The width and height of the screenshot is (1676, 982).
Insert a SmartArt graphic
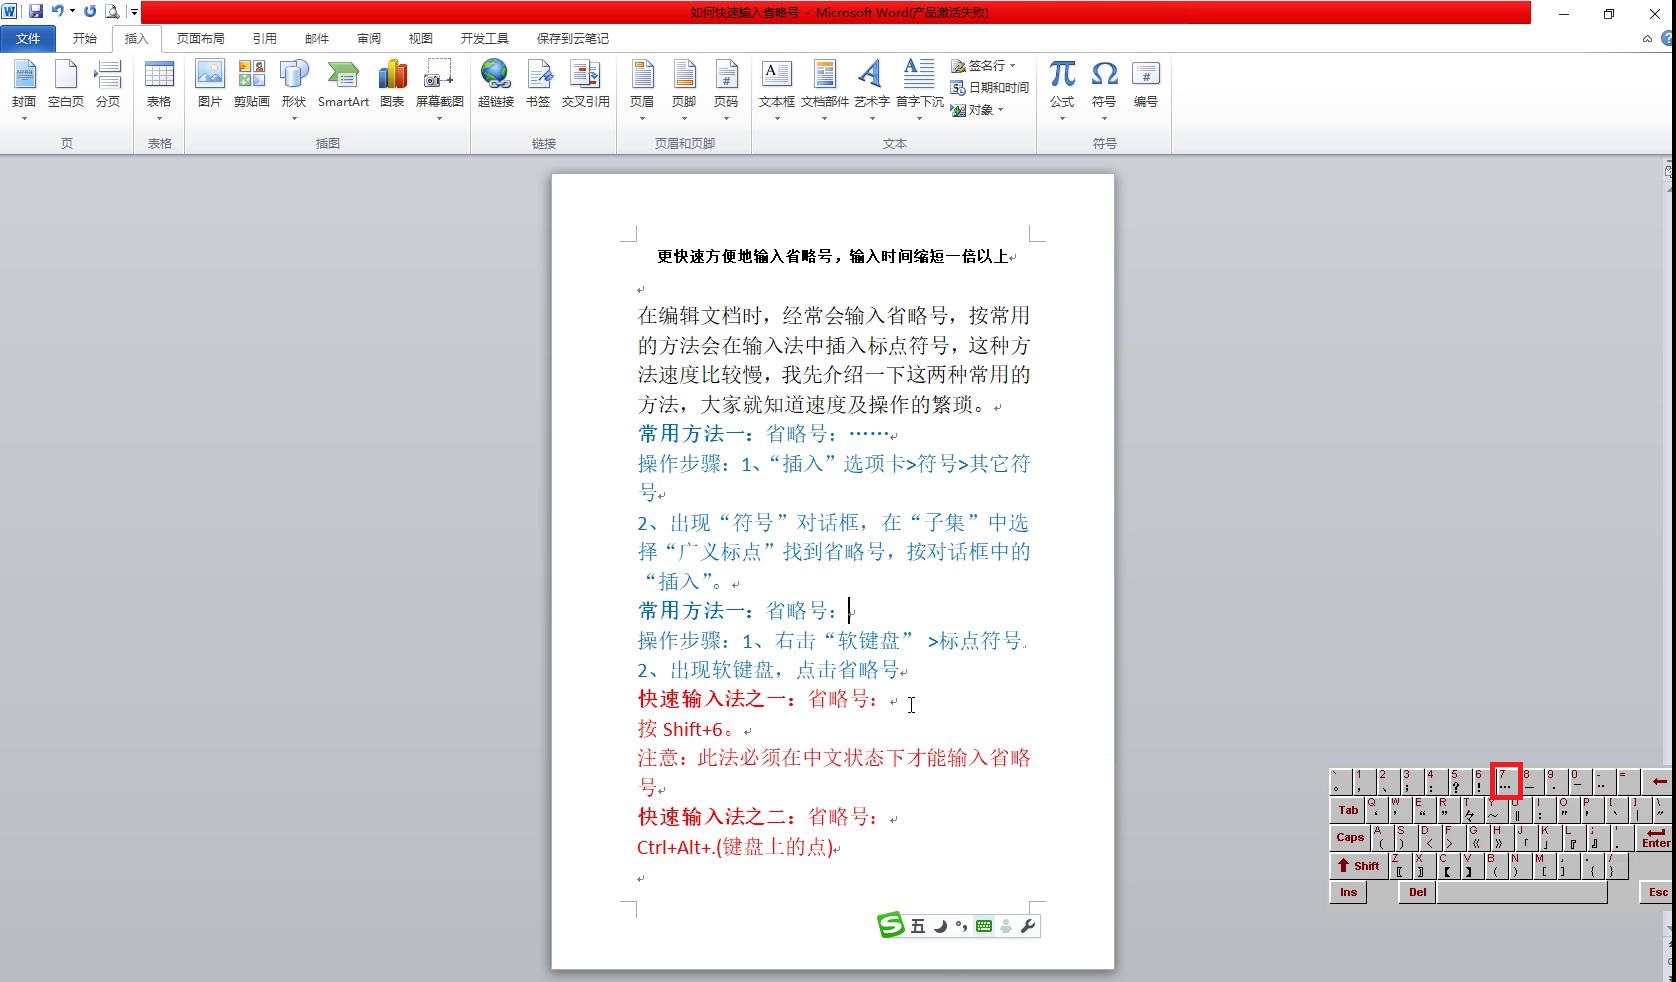tap(343, 84)
